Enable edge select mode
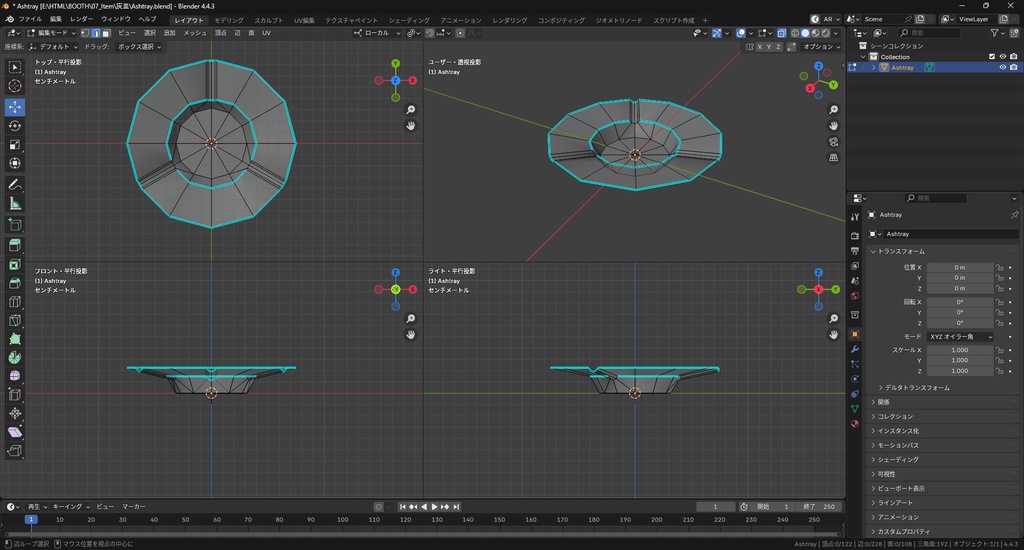The width and height of the screenshot is (1024, 550). tap(96, 33)
